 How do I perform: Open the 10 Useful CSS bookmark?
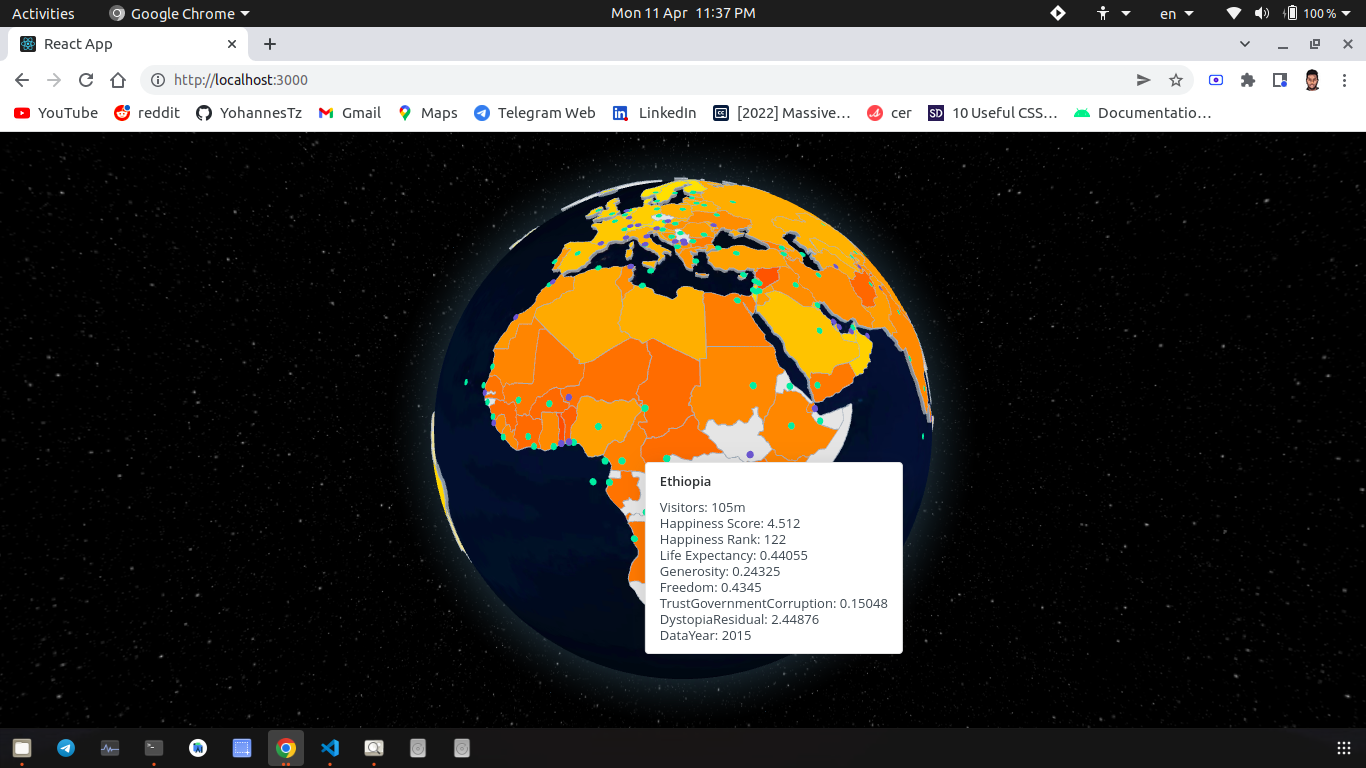[993, 113]
